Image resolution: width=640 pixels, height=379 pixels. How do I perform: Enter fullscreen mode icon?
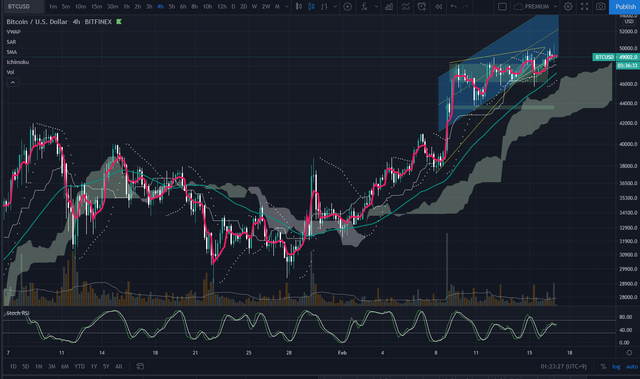tap(584, 7)
